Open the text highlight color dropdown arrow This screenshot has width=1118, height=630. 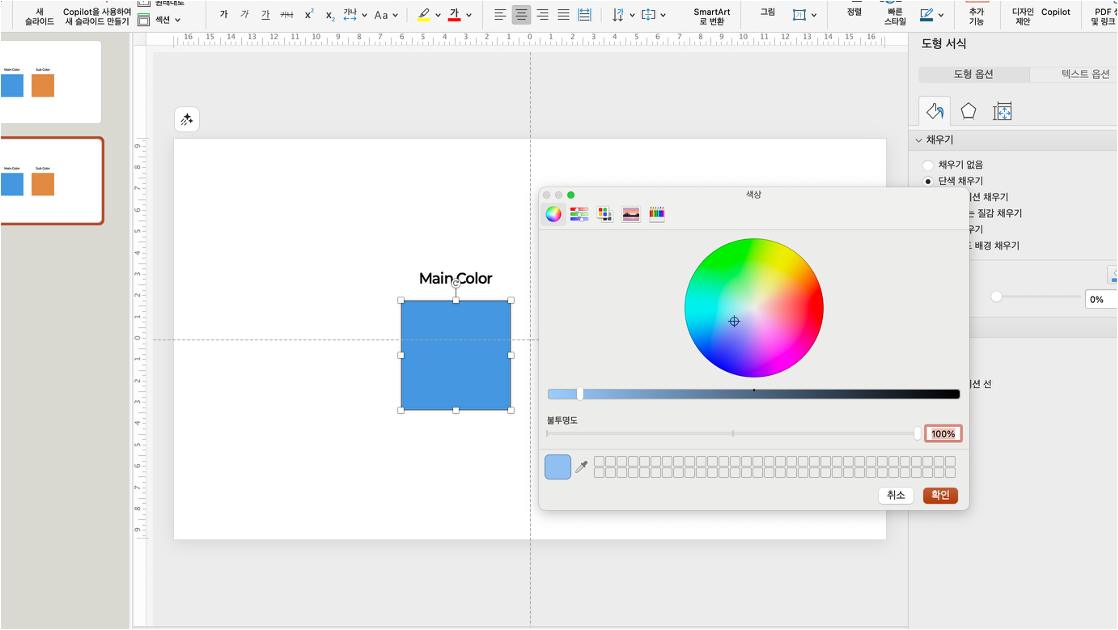(x=440, y=16)
